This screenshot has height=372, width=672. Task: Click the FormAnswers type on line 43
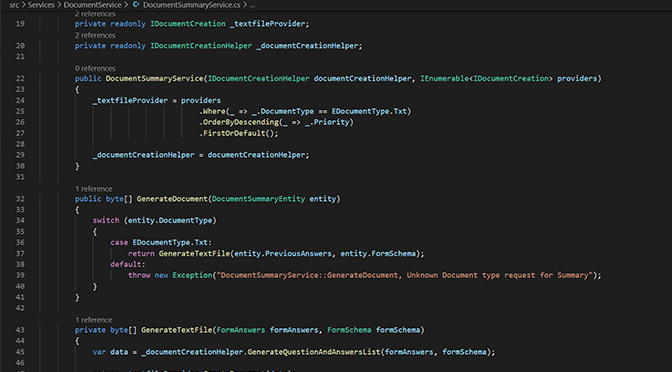[241, 330]
